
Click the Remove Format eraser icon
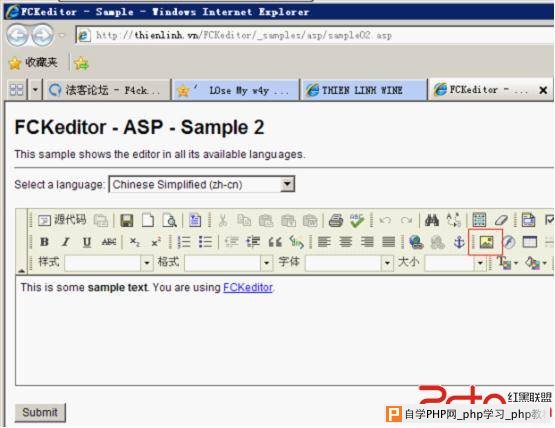pyautogui.click(x=501, y=220)
